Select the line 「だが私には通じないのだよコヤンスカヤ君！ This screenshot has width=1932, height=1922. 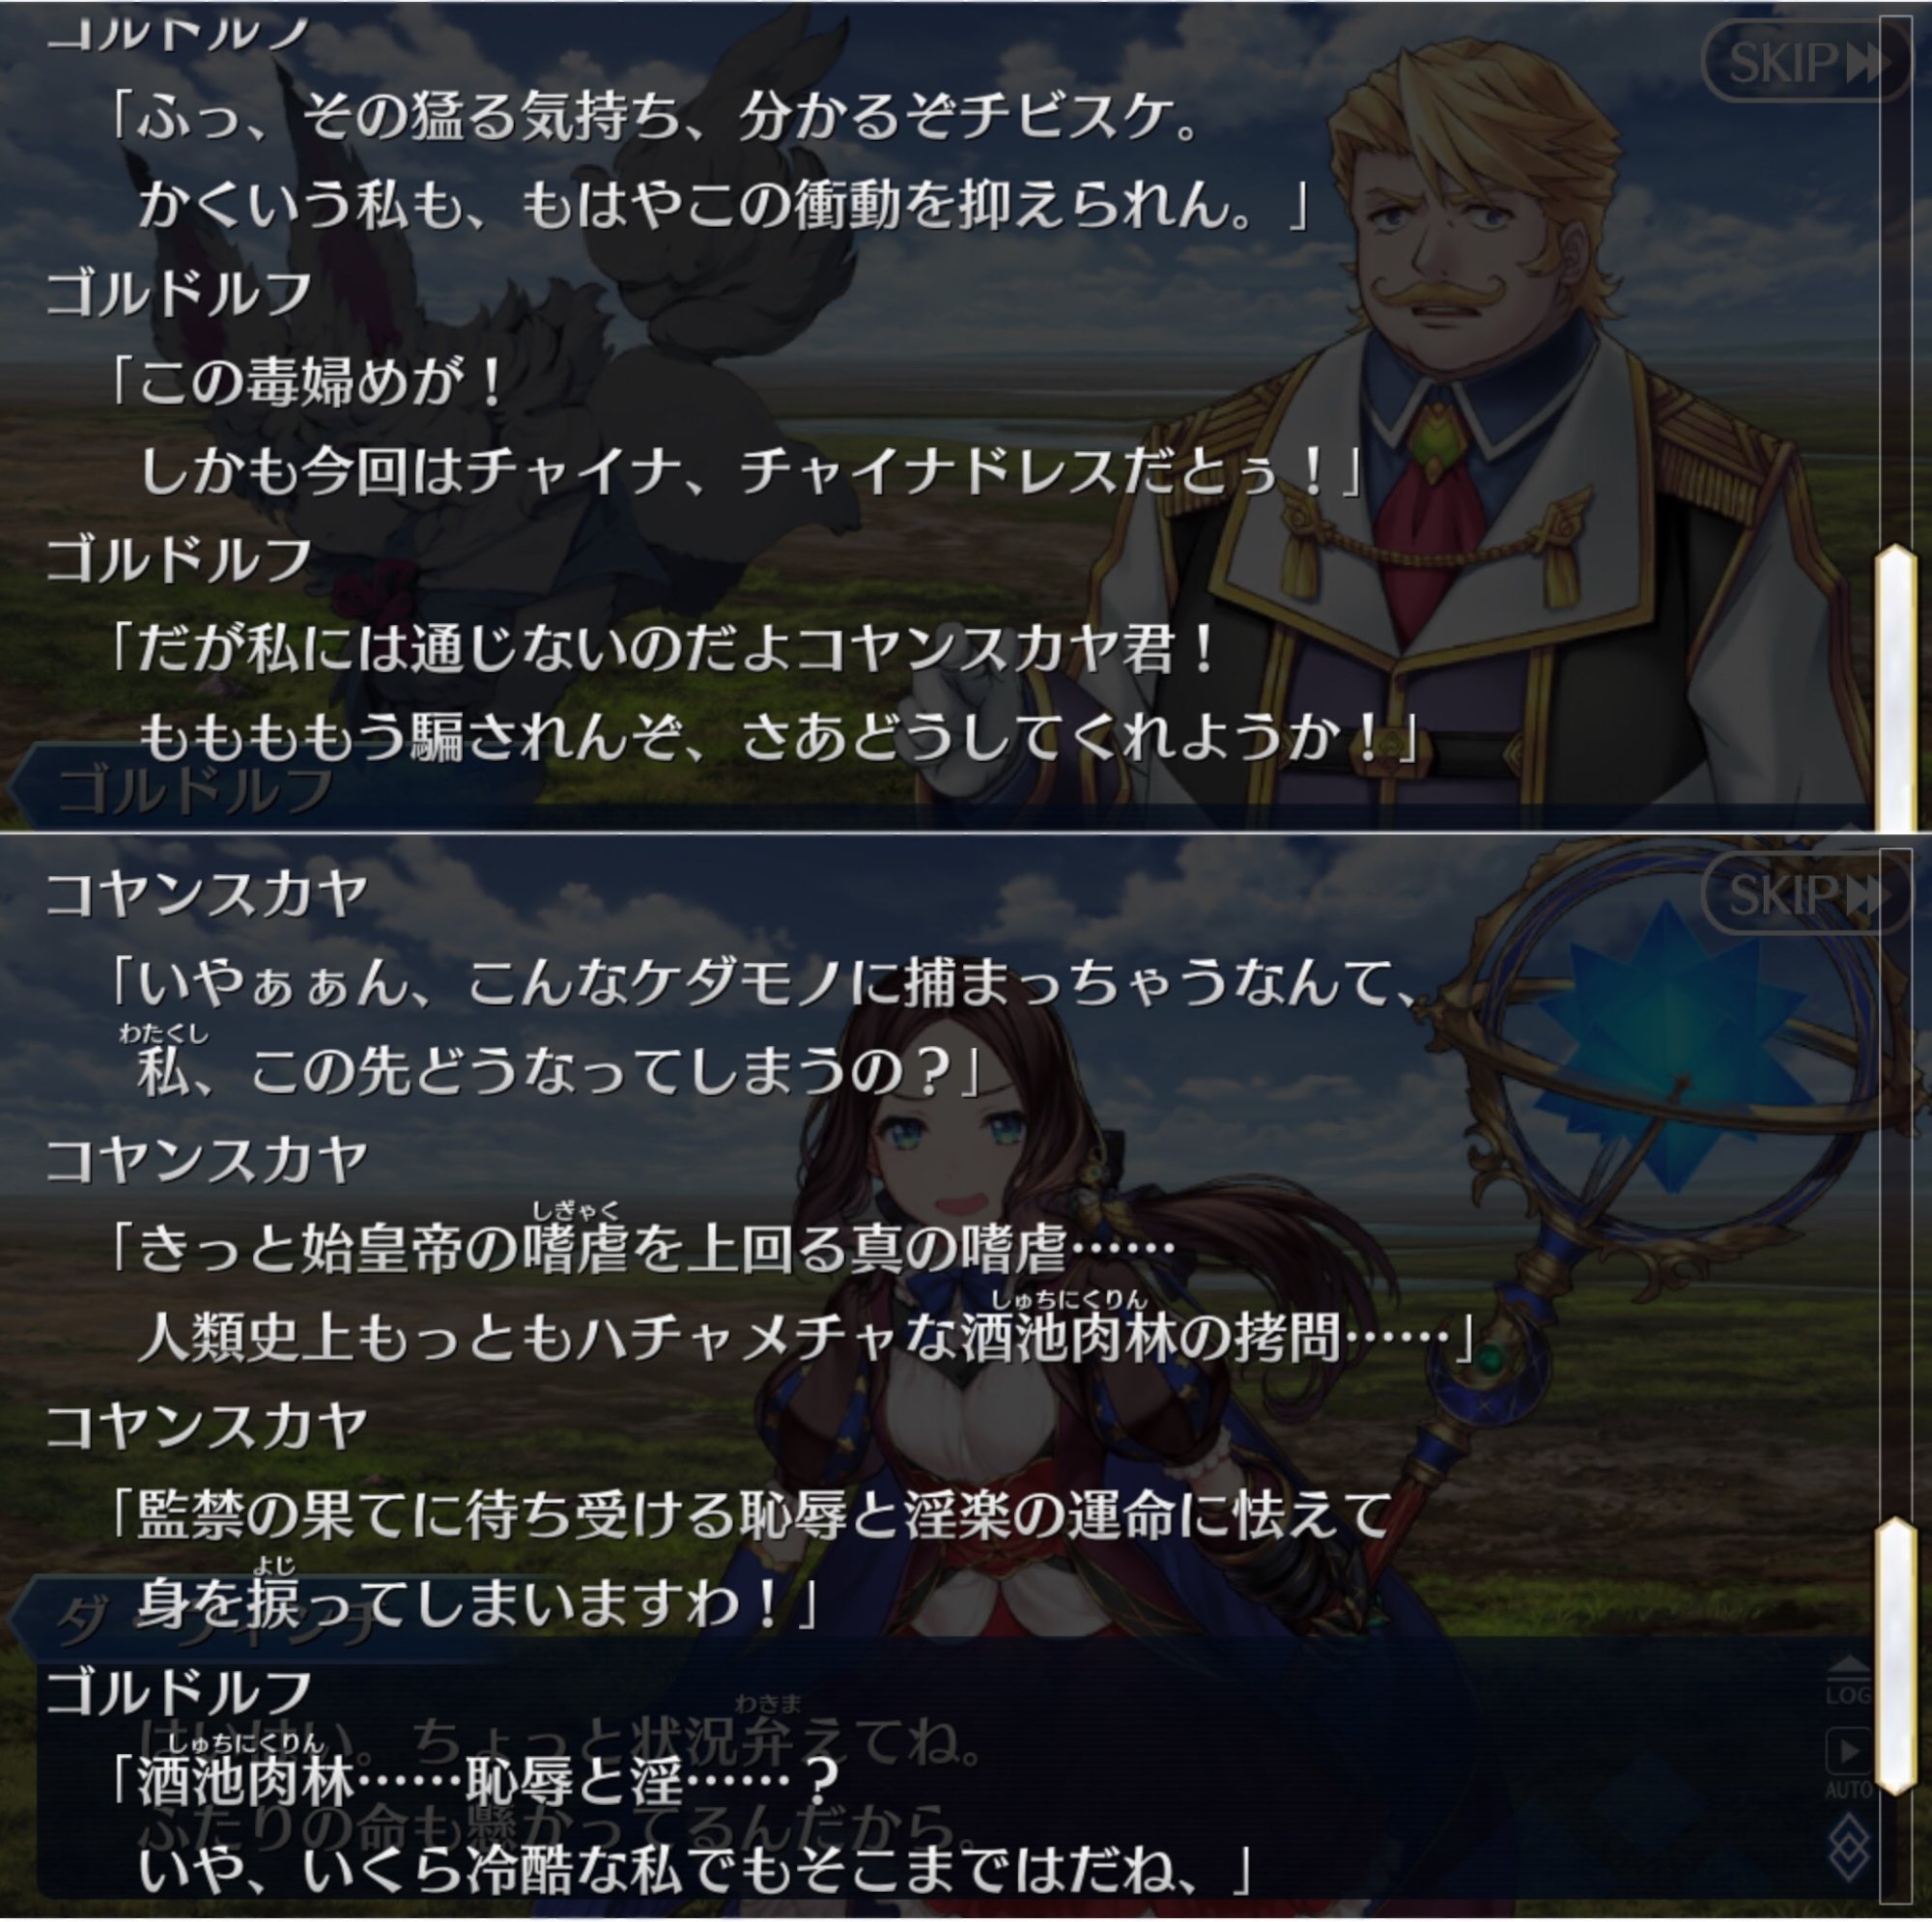[x=665, y=652]
